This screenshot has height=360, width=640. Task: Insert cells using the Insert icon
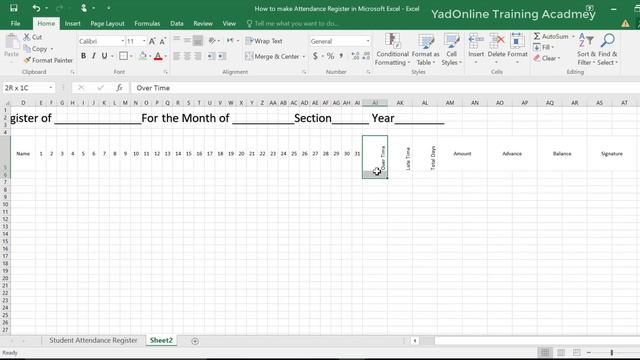point(476,40)
